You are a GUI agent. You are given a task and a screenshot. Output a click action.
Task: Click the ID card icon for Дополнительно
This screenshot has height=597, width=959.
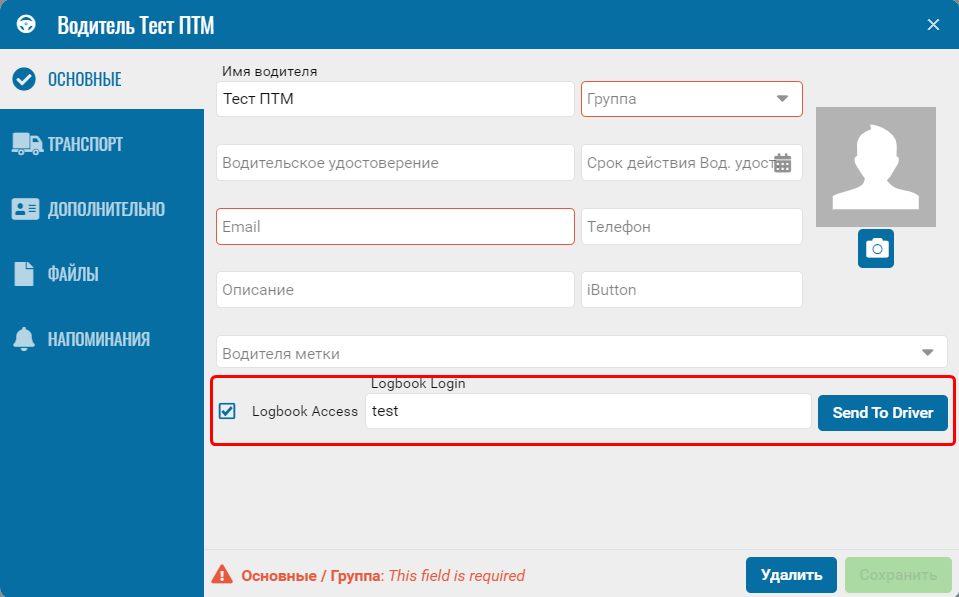click(x=25, y=209)
